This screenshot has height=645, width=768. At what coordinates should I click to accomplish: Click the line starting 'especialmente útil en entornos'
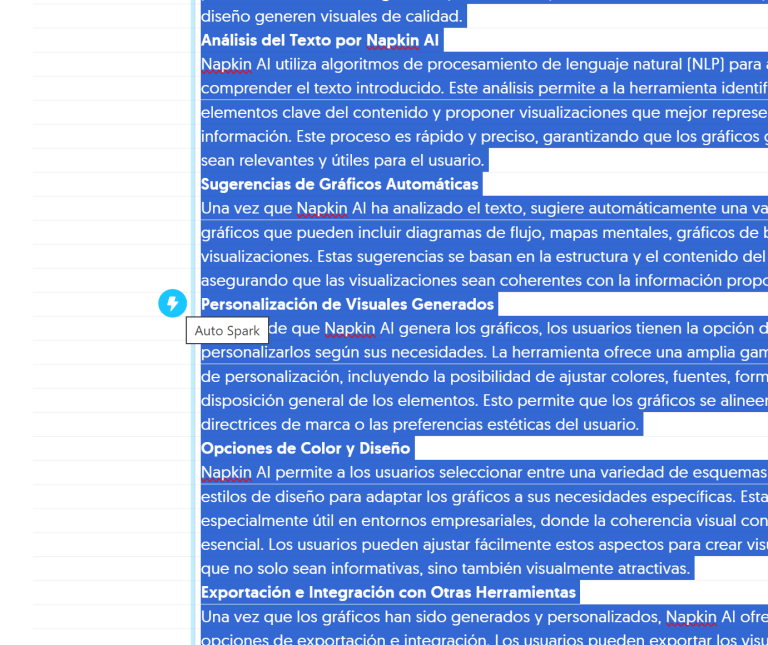click(x=484, y=520)
